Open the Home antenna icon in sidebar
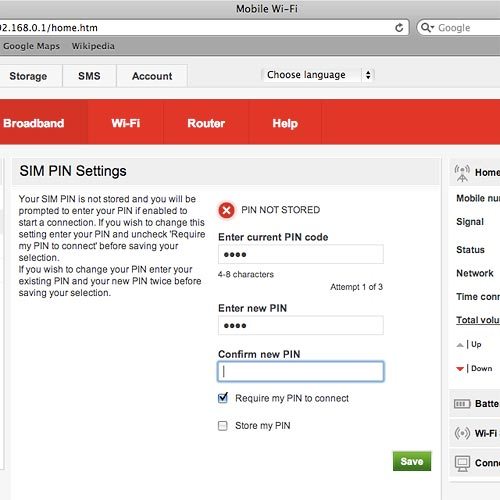The width and height of the screenshot is (500, 500). coord(462,173)
